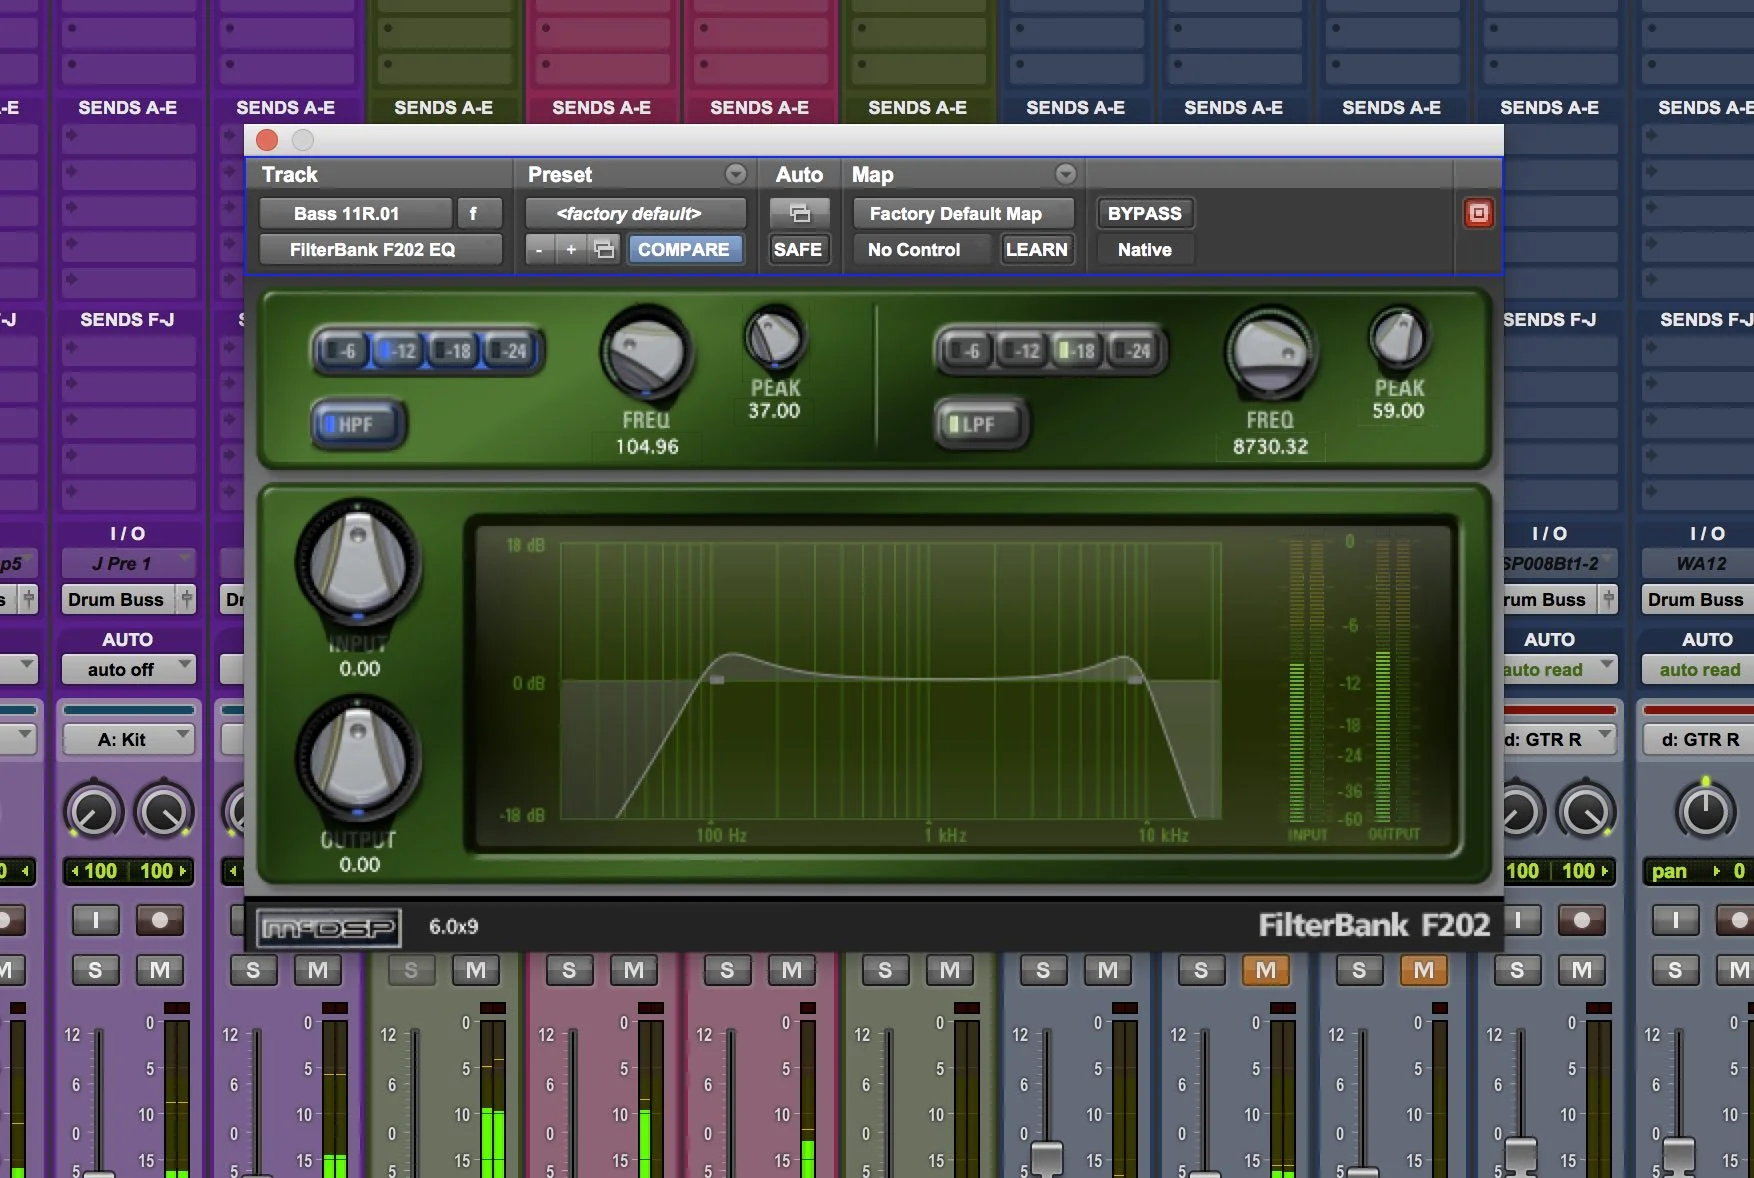Click the McDSP logo
Viewport: 1754px width, 1178px height.
(328, 927)
